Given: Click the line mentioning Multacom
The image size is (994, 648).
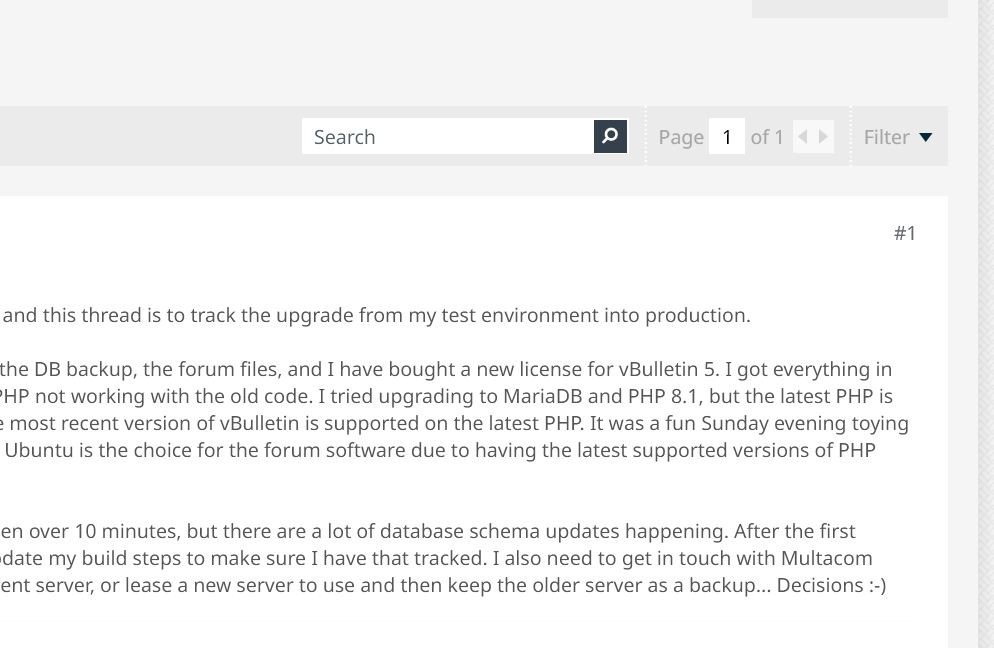Looking at the screenshot, I should [436, 558].
